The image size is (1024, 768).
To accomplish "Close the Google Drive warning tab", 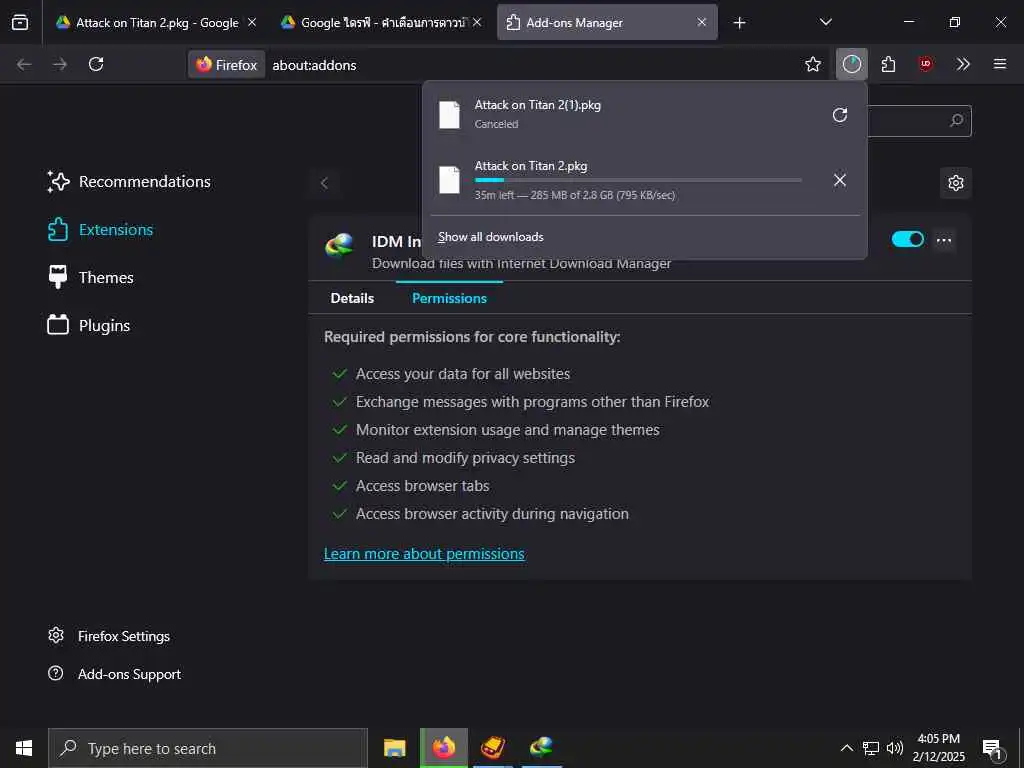I will (x=477, y=22).
